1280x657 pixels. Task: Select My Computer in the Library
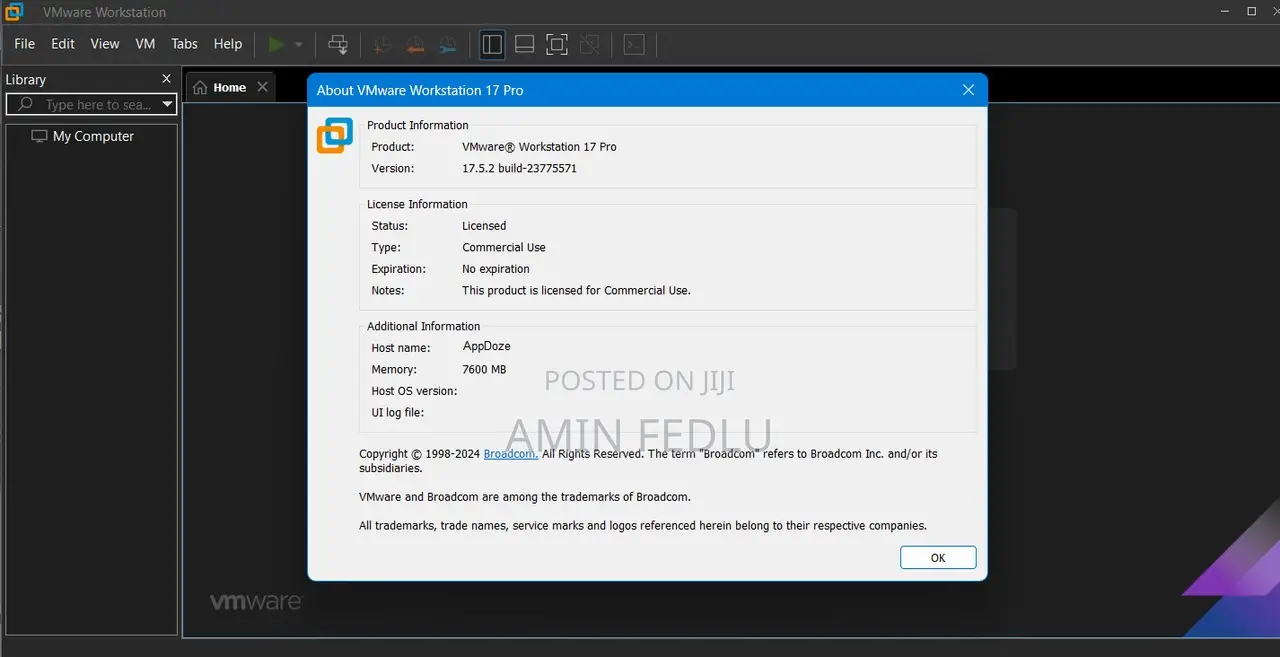pos(93,136)
